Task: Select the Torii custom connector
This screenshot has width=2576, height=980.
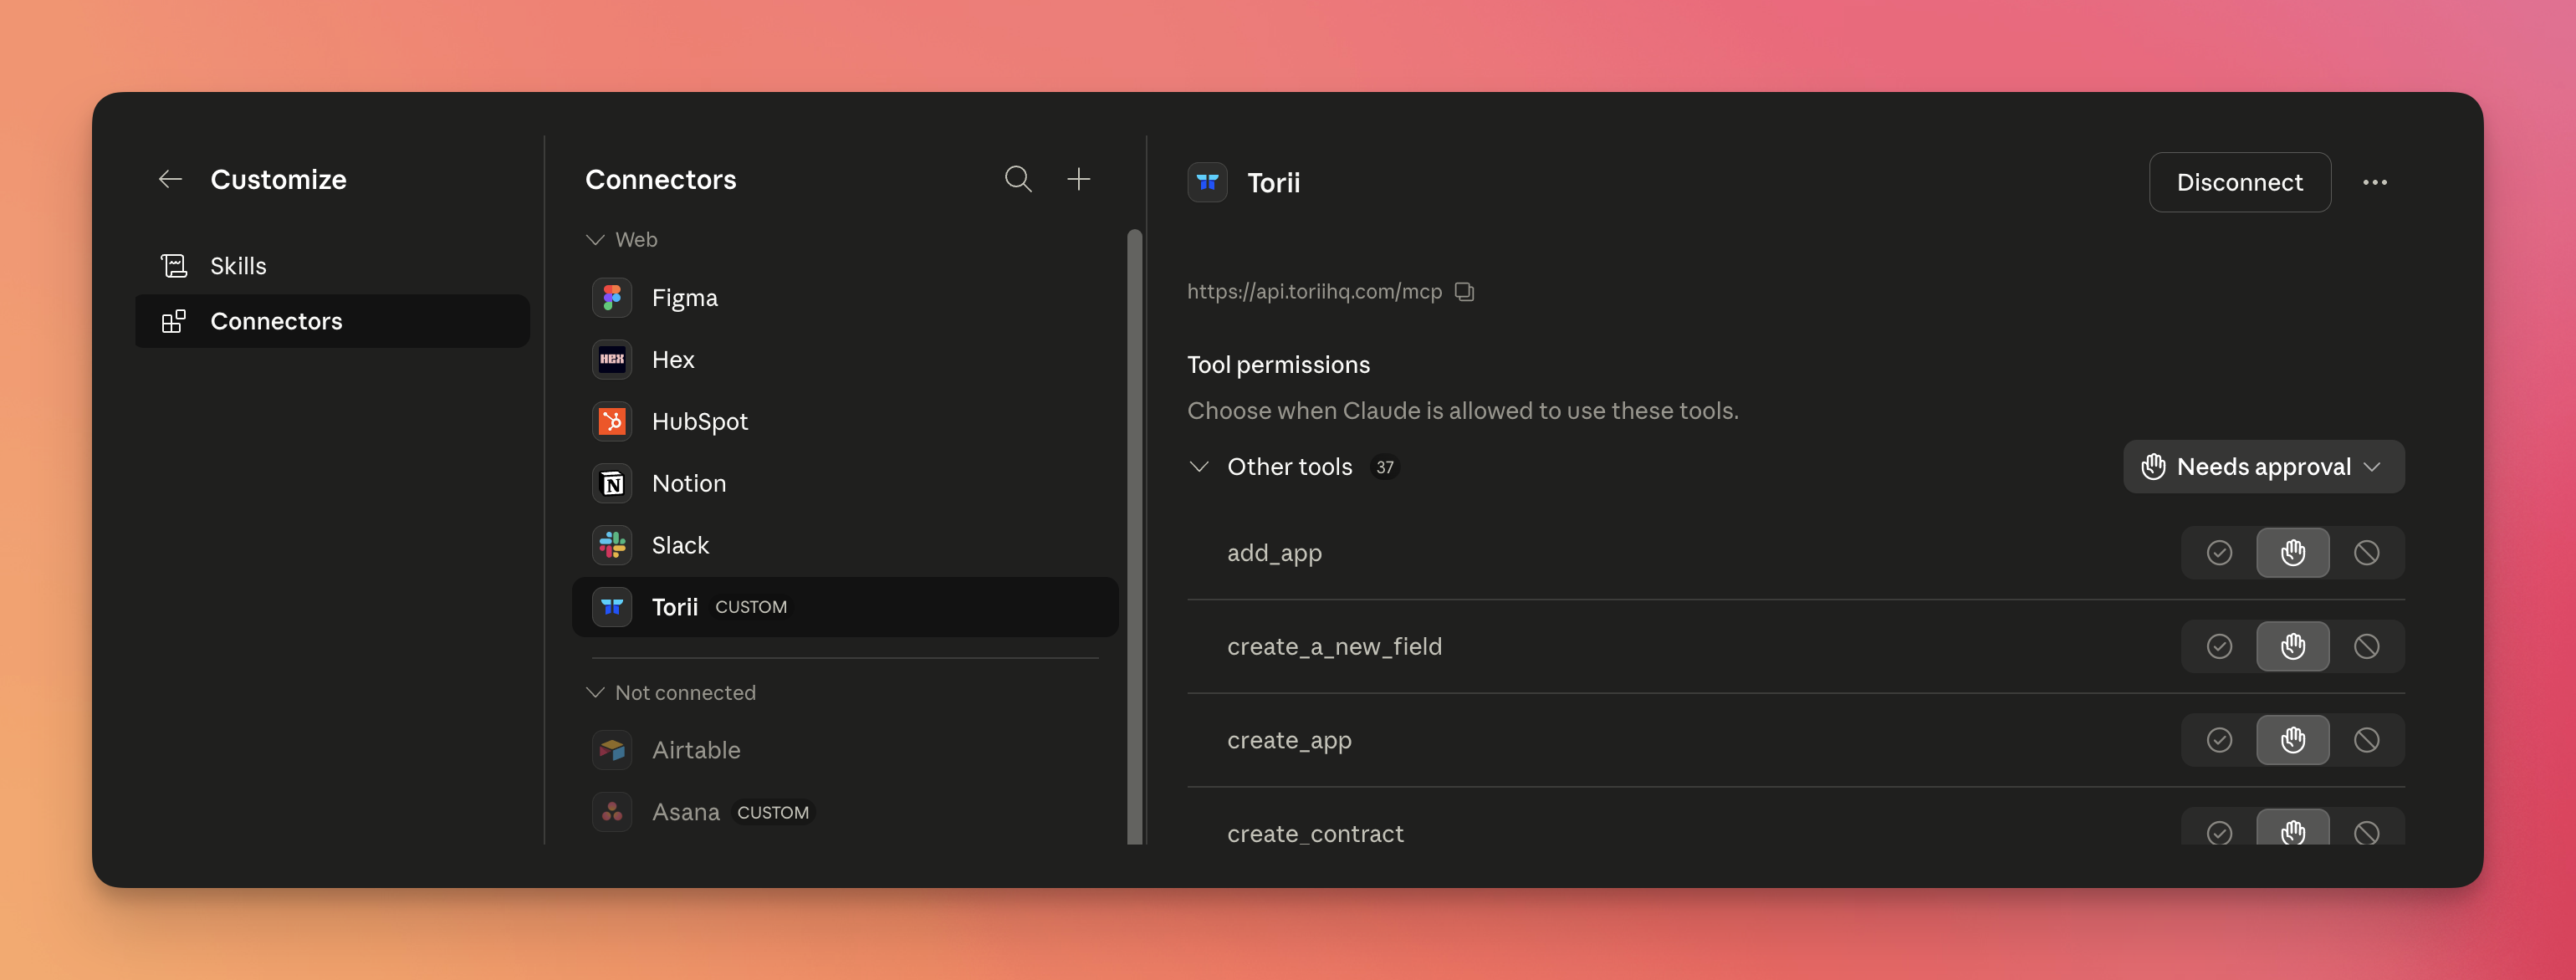Action: point(845,607)
